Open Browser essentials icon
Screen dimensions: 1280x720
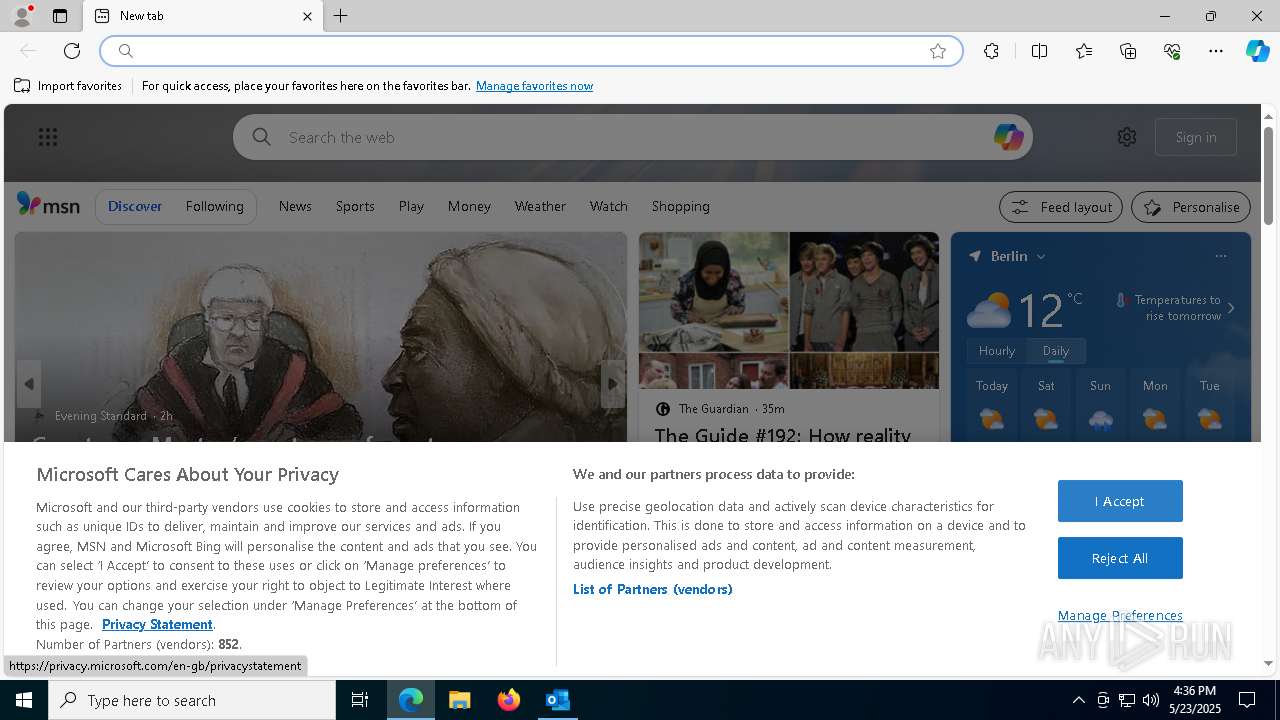1172,51
